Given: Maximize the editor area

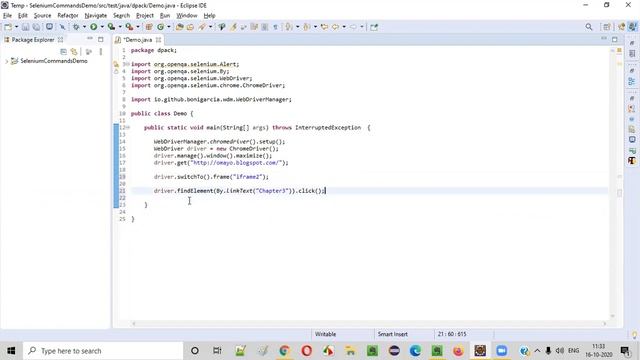Looking at the screenshot, I should (615, 39).
